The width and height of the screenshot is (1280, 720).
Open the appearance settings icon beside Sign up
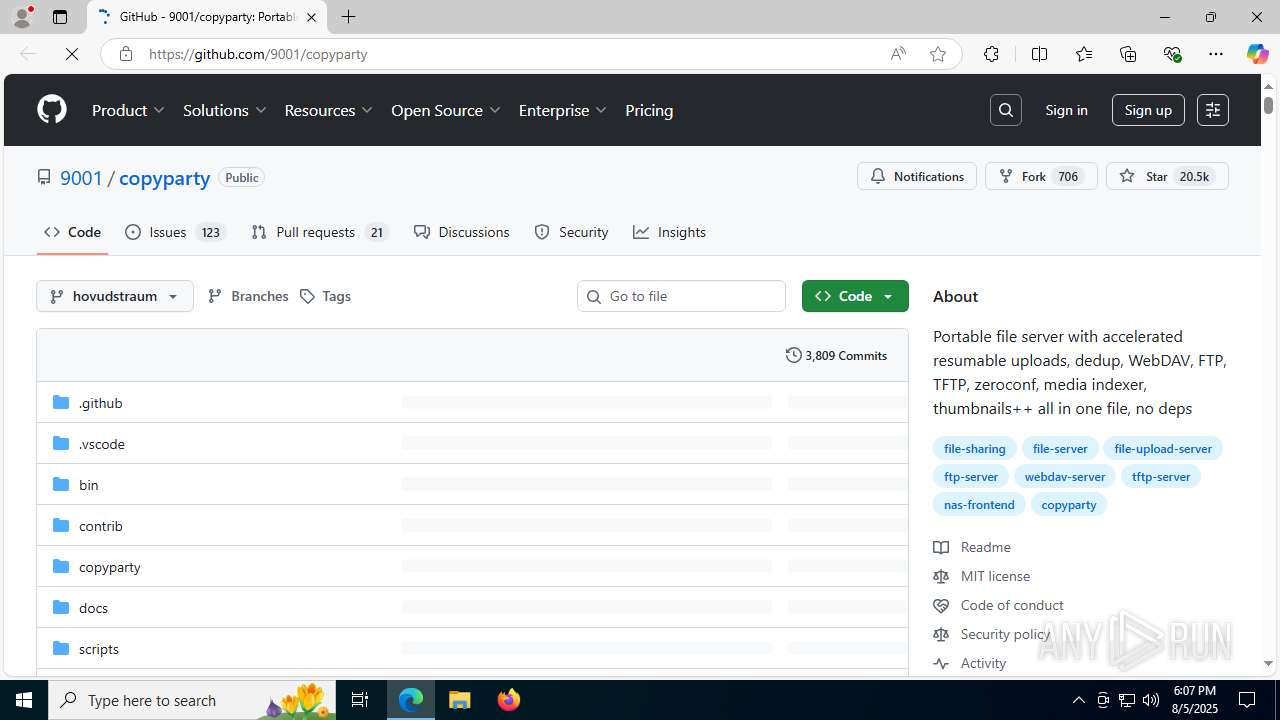point(1213,110)
